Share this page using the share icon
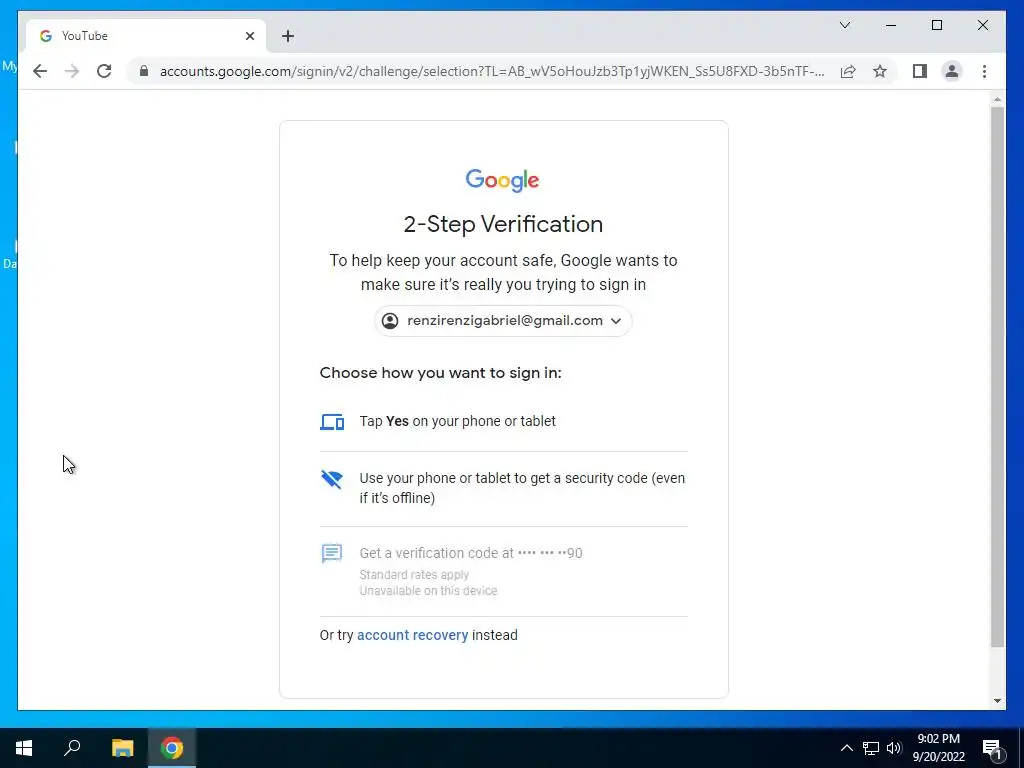1024x768 pixels. (x=848, y=71)
